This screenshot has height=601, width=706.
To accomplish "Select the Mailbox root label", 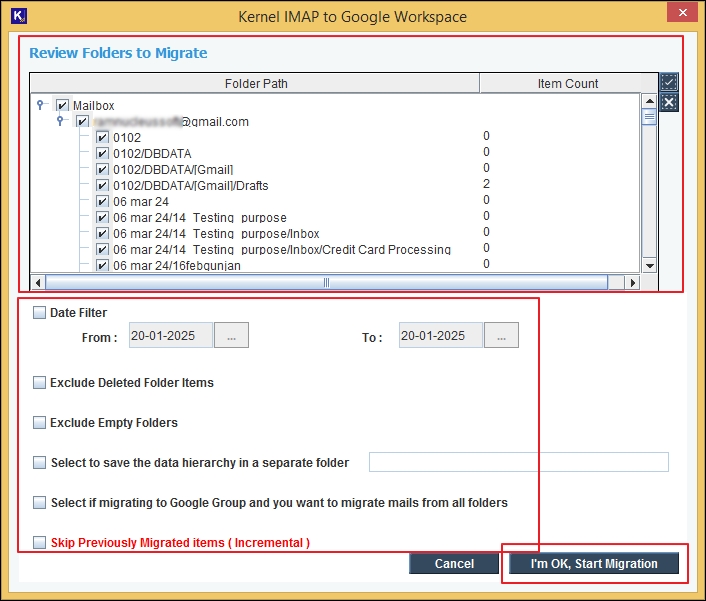I will [x=94, y=105].
